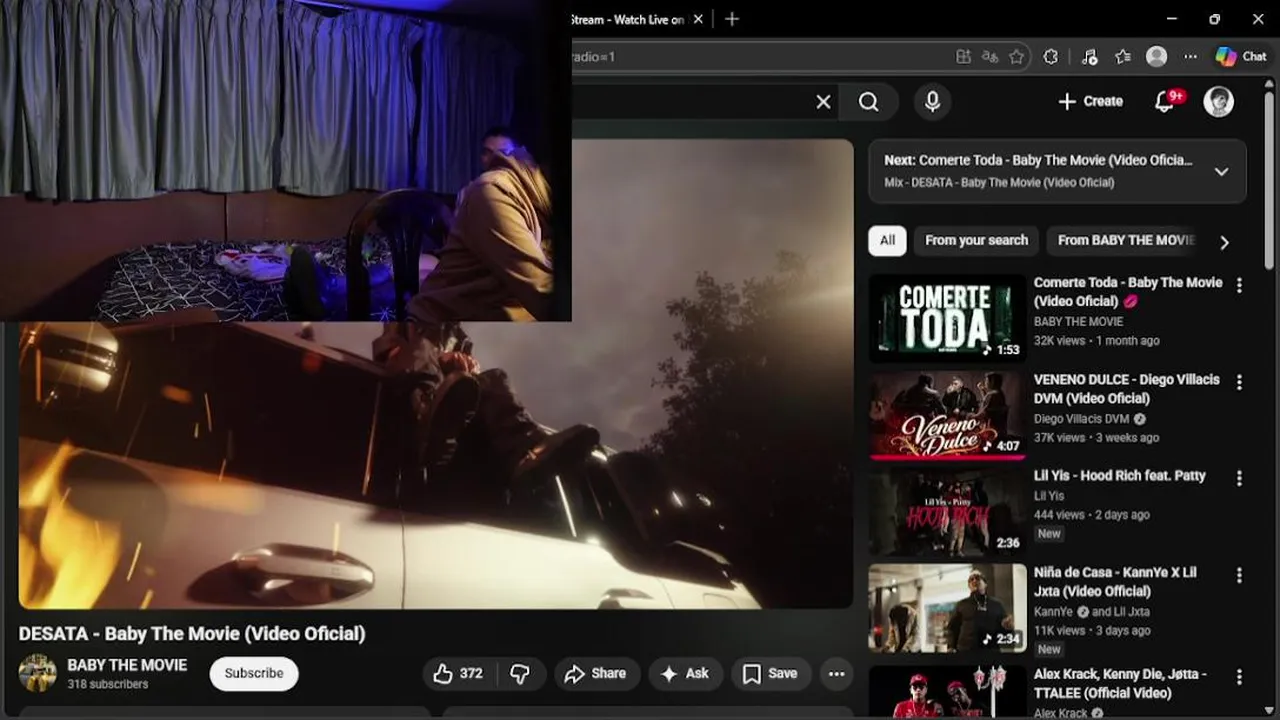Select 'Diego Villacis DVM' channel name text
The image size is (1280, 720).
tap(1081, 419)
